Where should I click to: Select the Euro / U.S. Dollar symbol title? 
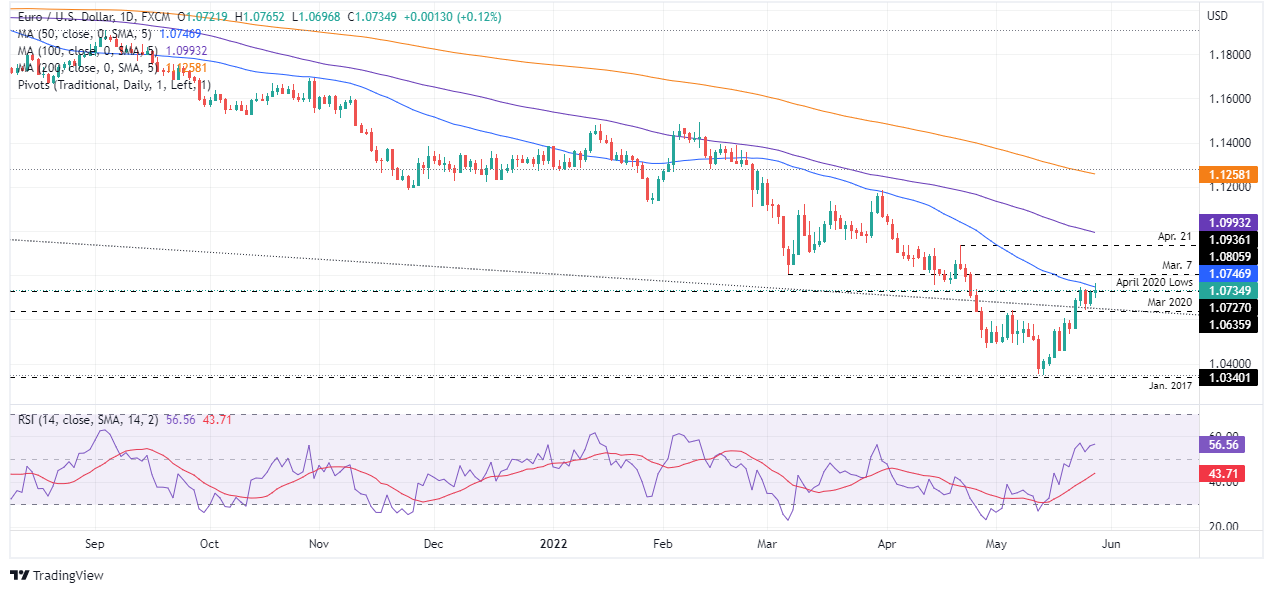click(x=70, y=18)
